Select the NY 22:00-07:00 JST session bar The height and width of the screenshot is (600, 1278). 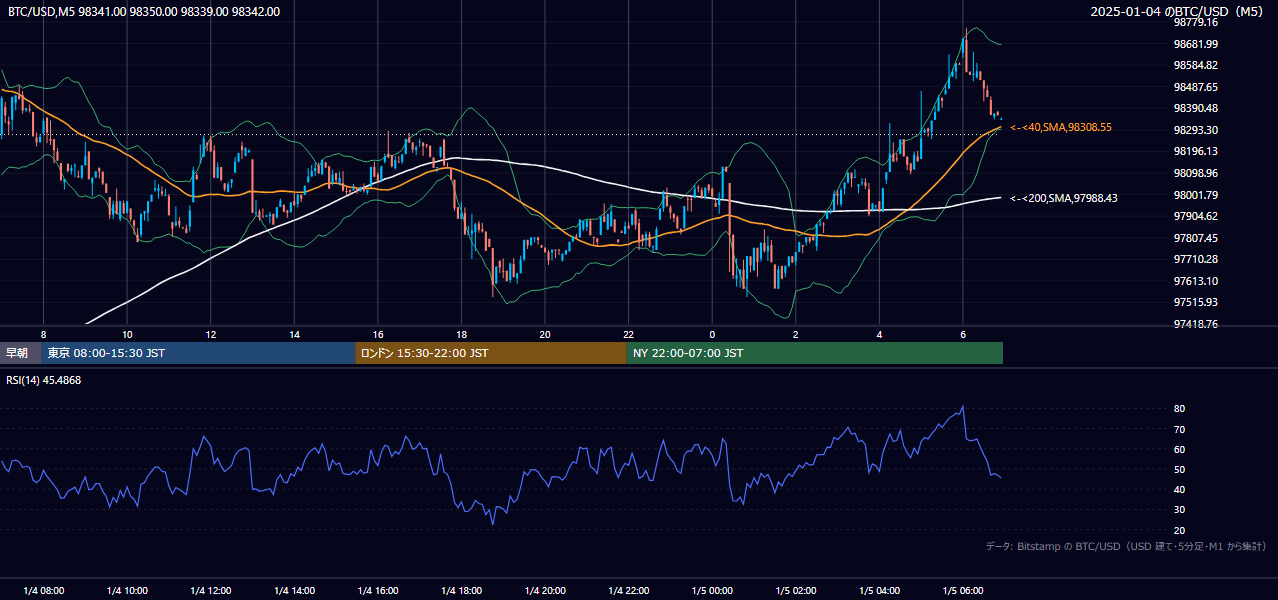coord(815,353)
